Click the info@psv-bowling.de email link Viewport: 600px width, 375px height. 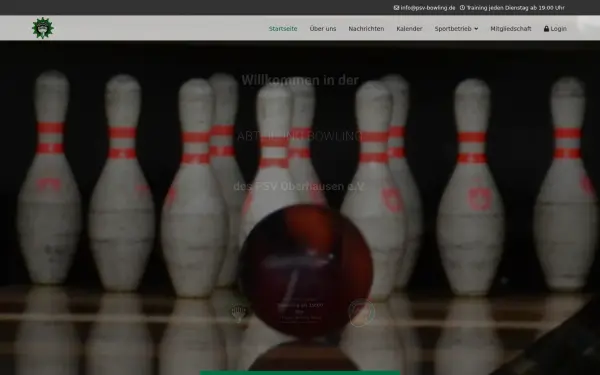coord(428,8)
